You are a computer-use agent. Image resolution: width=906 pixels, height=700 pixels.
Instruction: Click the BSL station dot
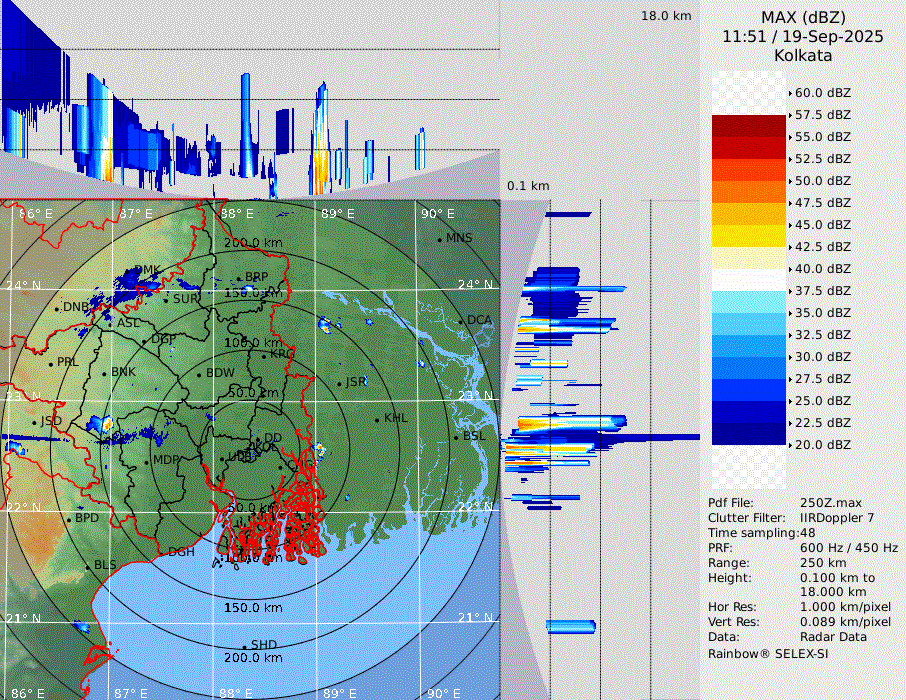[x=456, y=437]
